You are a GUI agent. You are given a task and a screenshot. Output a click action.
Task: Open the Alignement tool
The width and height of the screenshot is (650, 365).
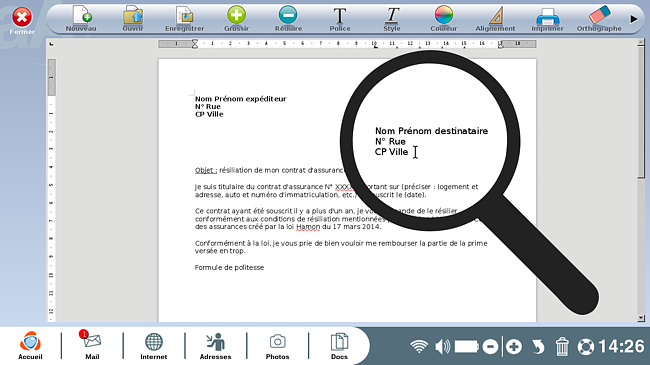click(495, 19)
